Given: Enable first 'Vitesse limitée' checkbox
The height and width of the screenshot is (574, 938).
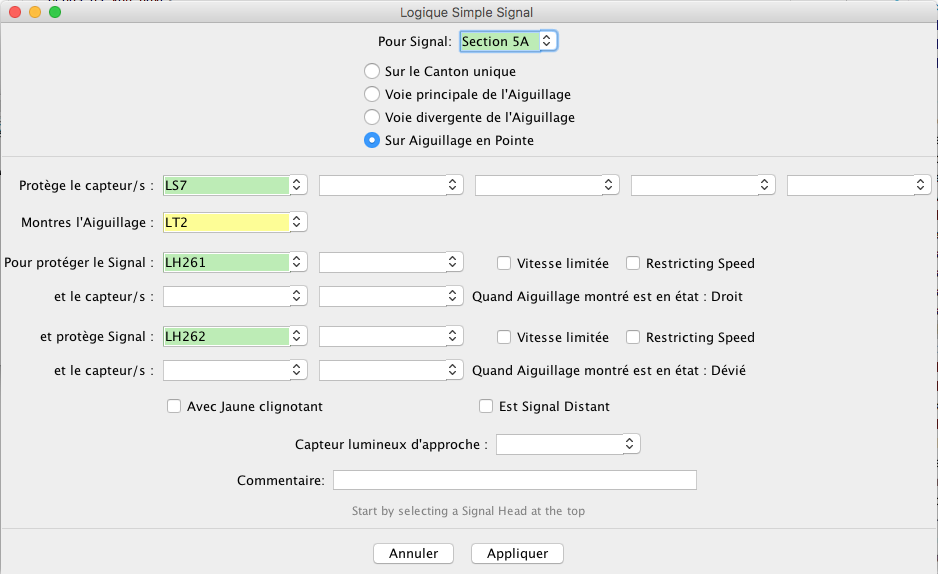Looking at the screenshot, I should [x=505, y=264].
